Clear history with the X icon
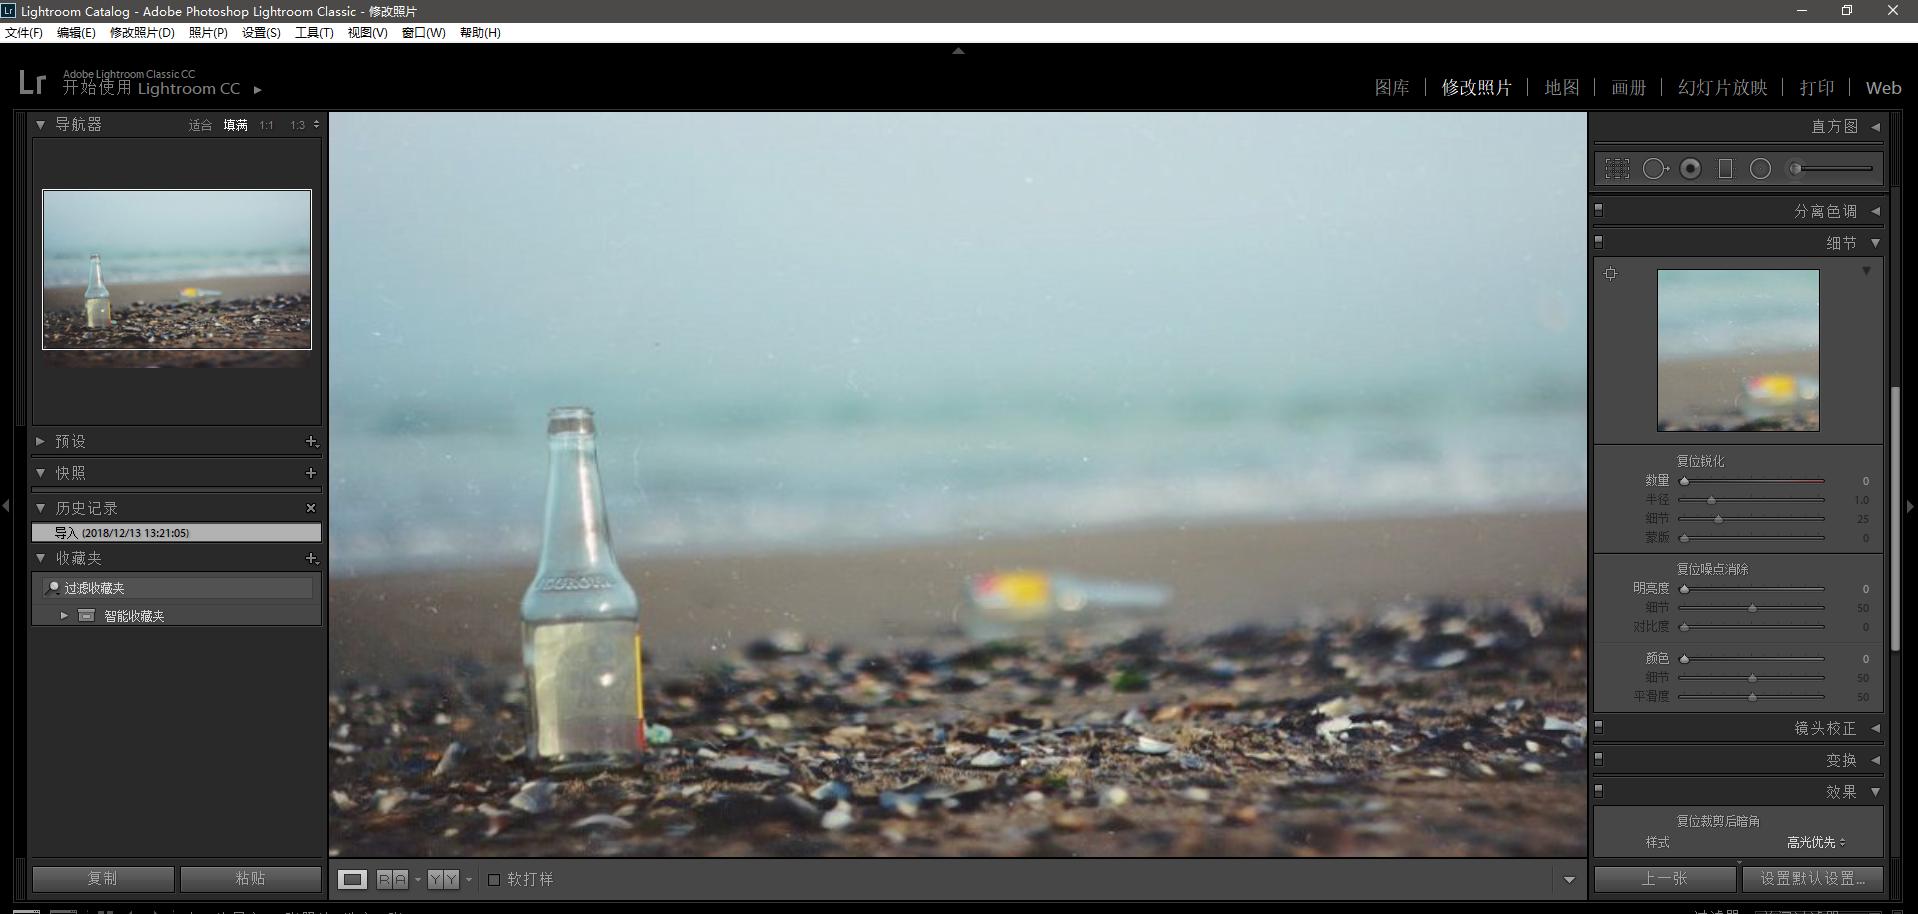 (311, 508)
